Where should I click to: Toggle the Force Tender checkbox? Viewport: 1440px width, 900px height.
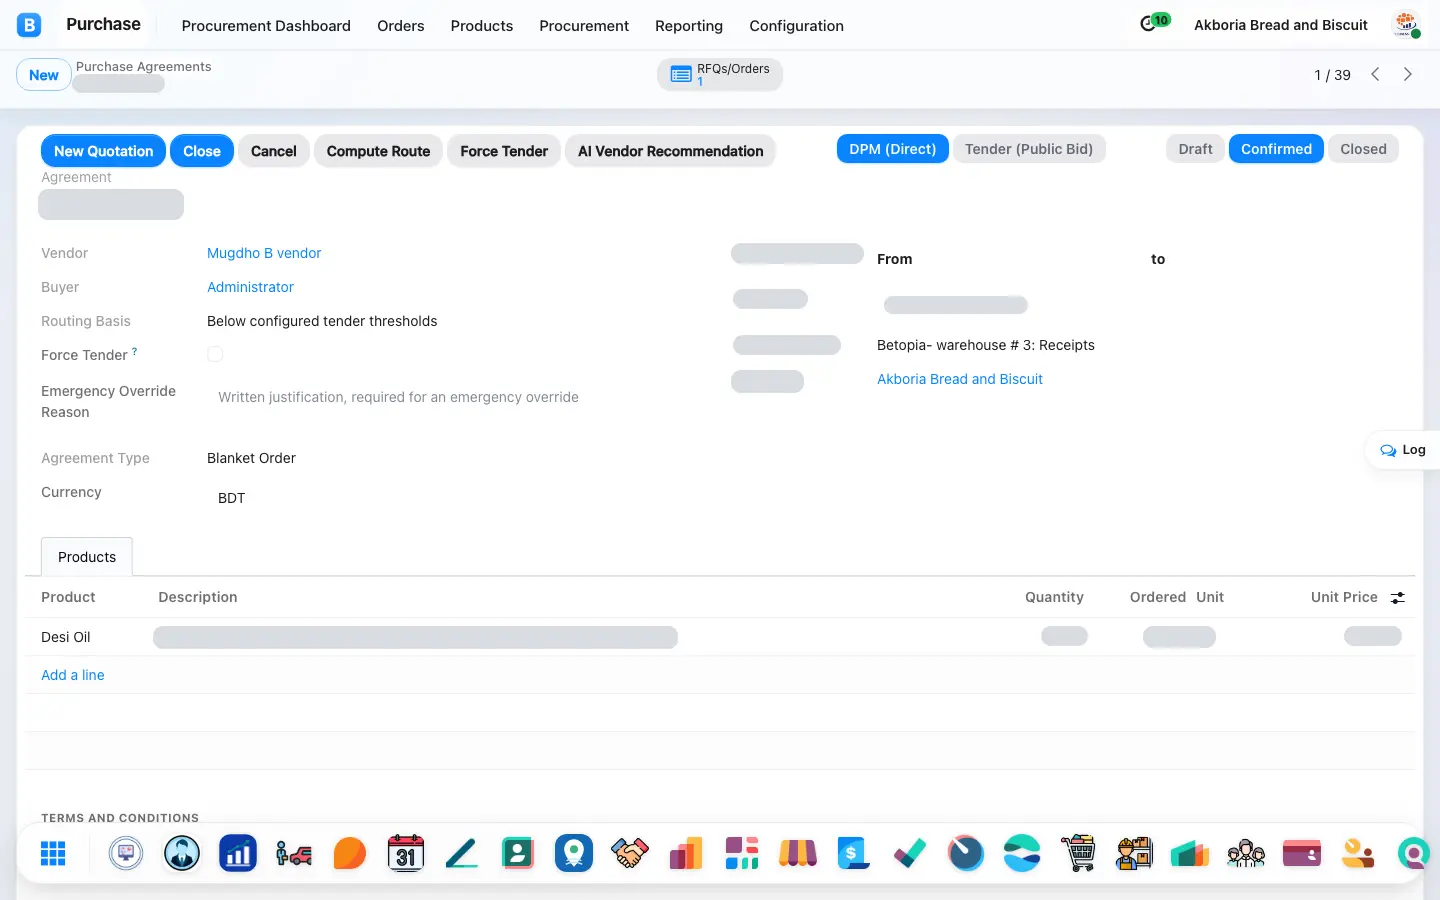click(x=215, y=354)
